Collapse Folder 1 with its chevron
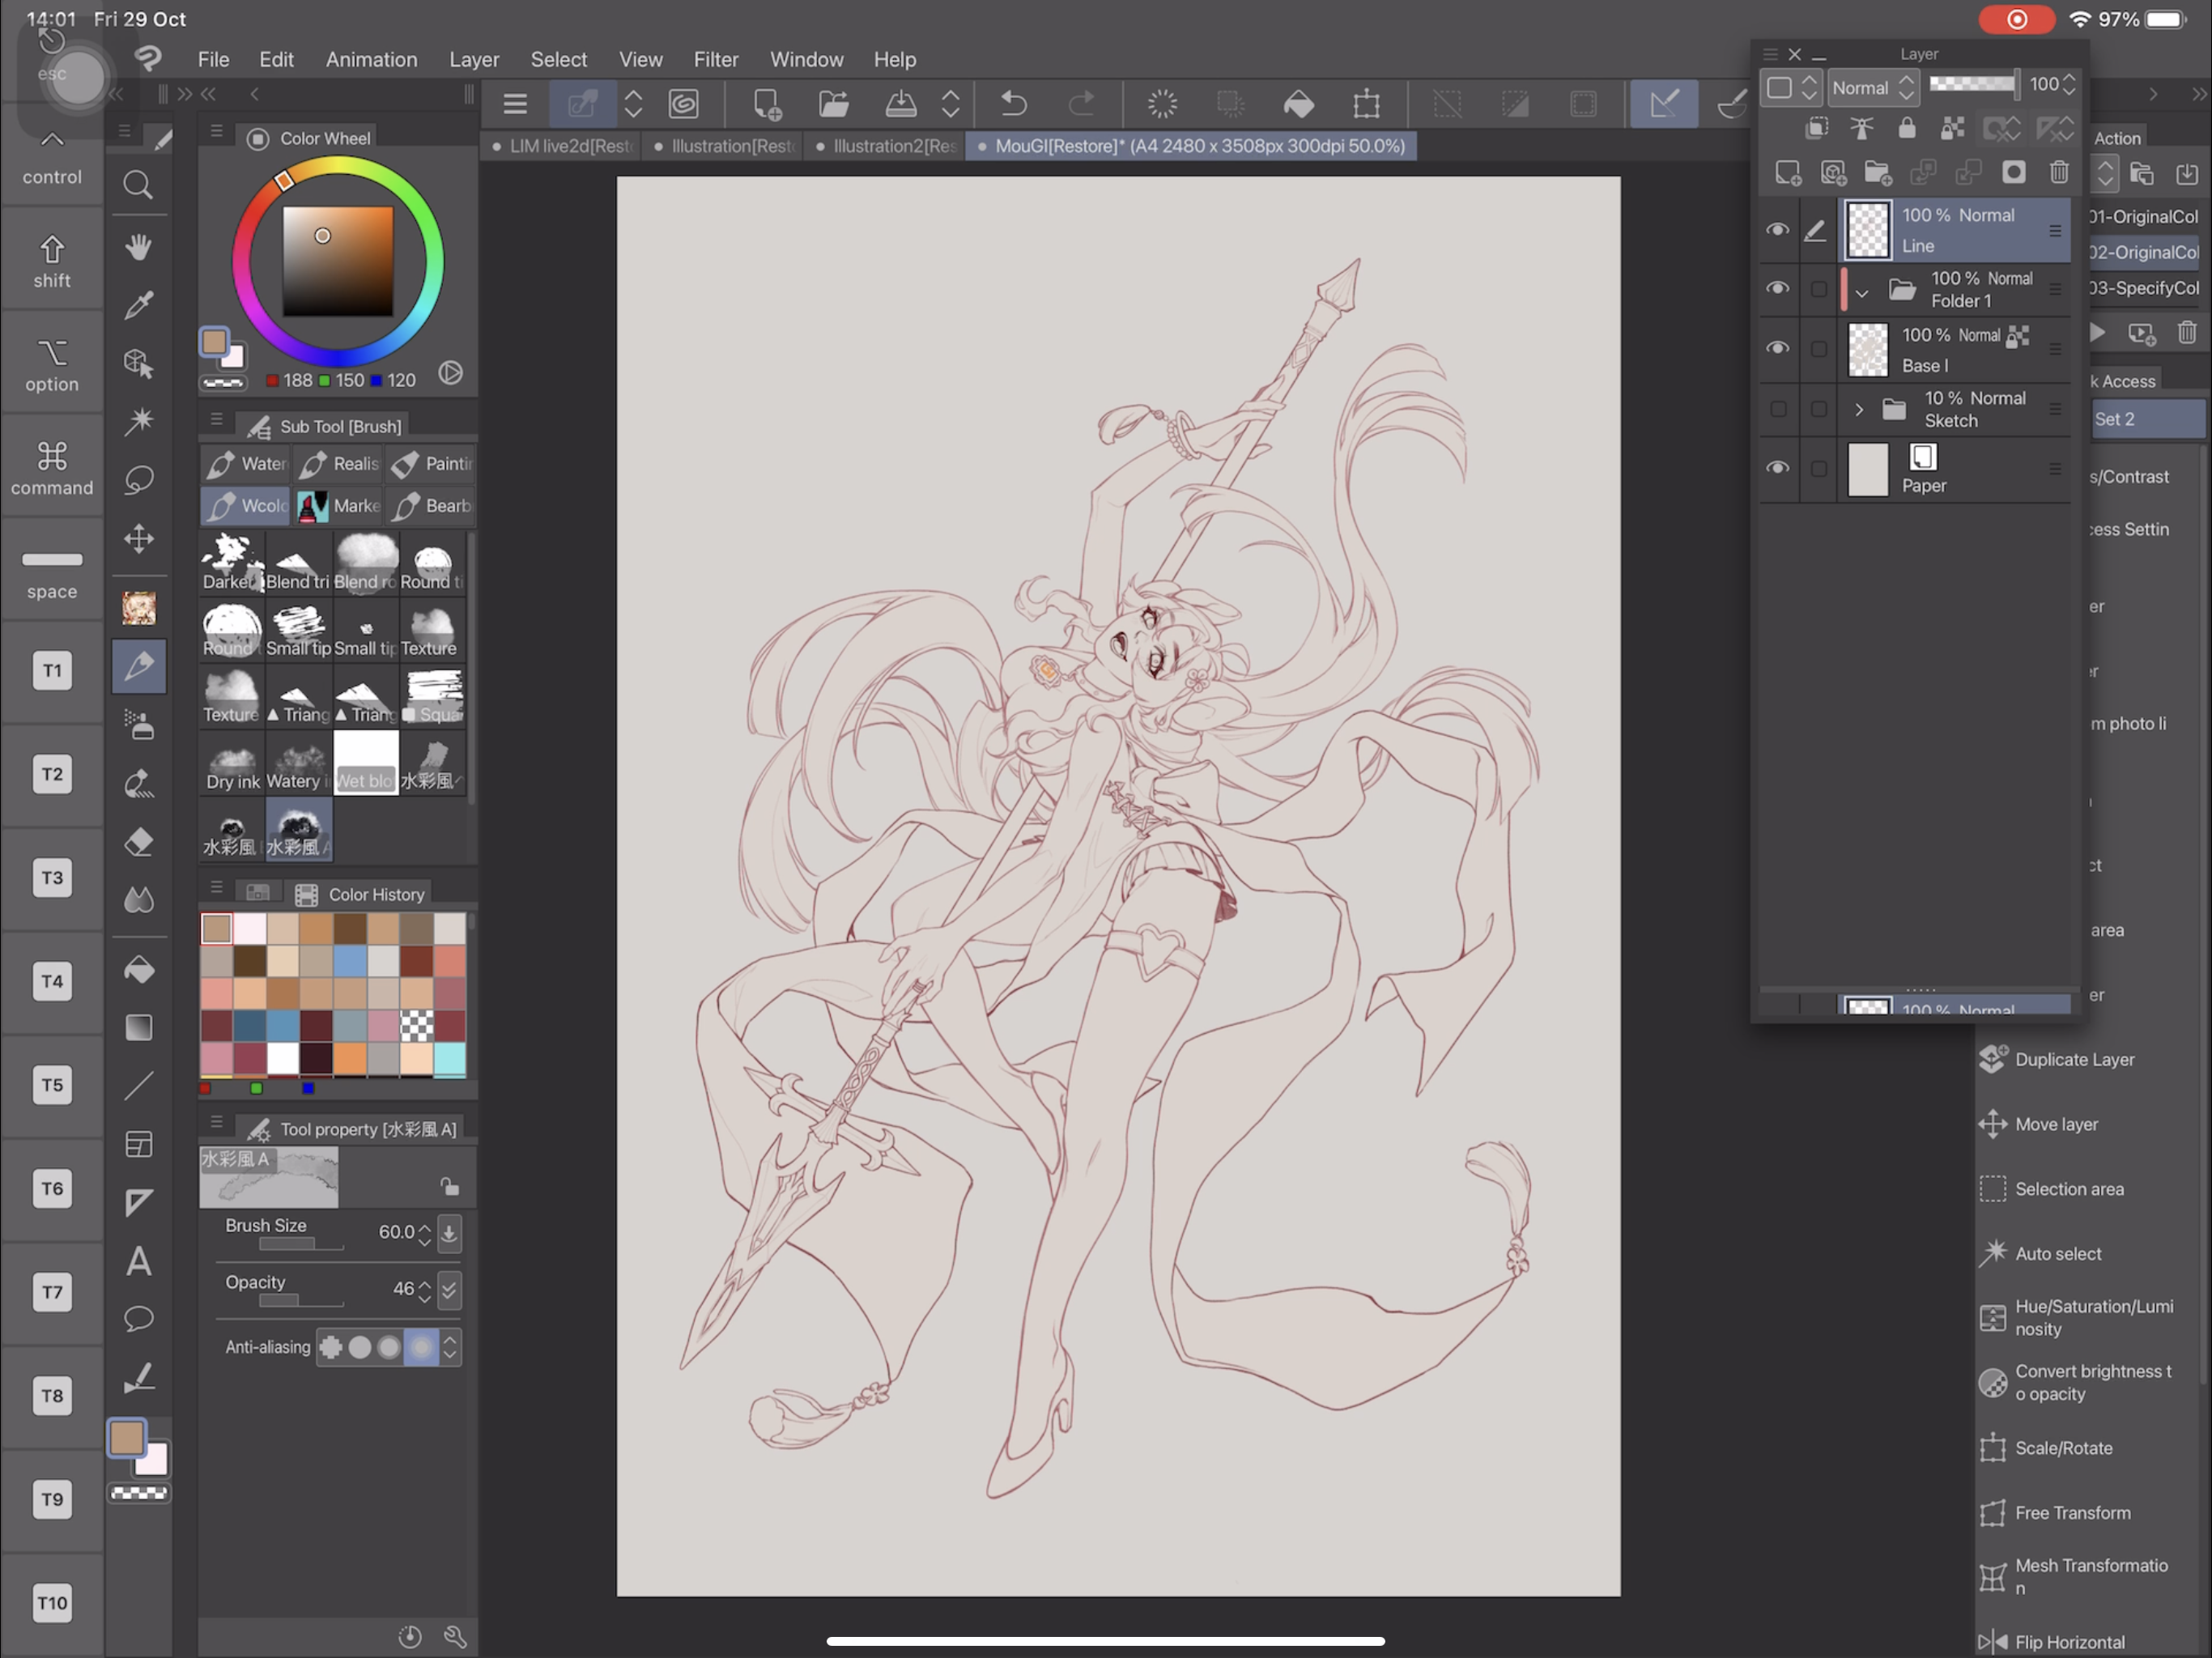 (x=1861, y=293)
